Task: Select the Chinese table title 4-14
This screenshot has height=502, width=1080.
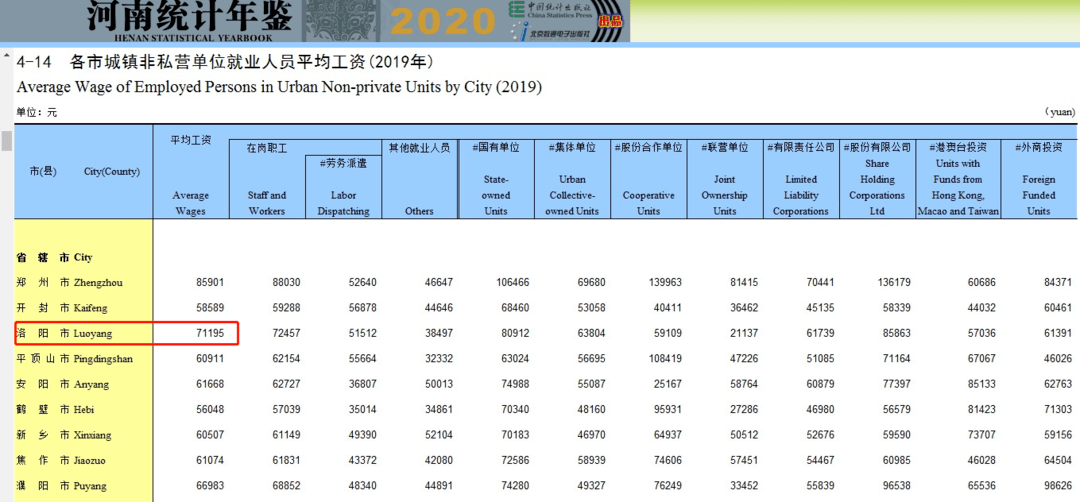Action: click(x=225, y=63)
